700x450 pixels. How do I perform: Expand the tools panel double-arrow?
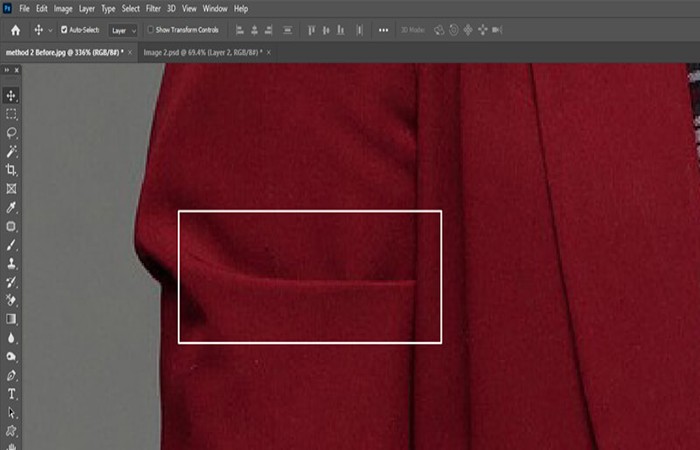6,70
